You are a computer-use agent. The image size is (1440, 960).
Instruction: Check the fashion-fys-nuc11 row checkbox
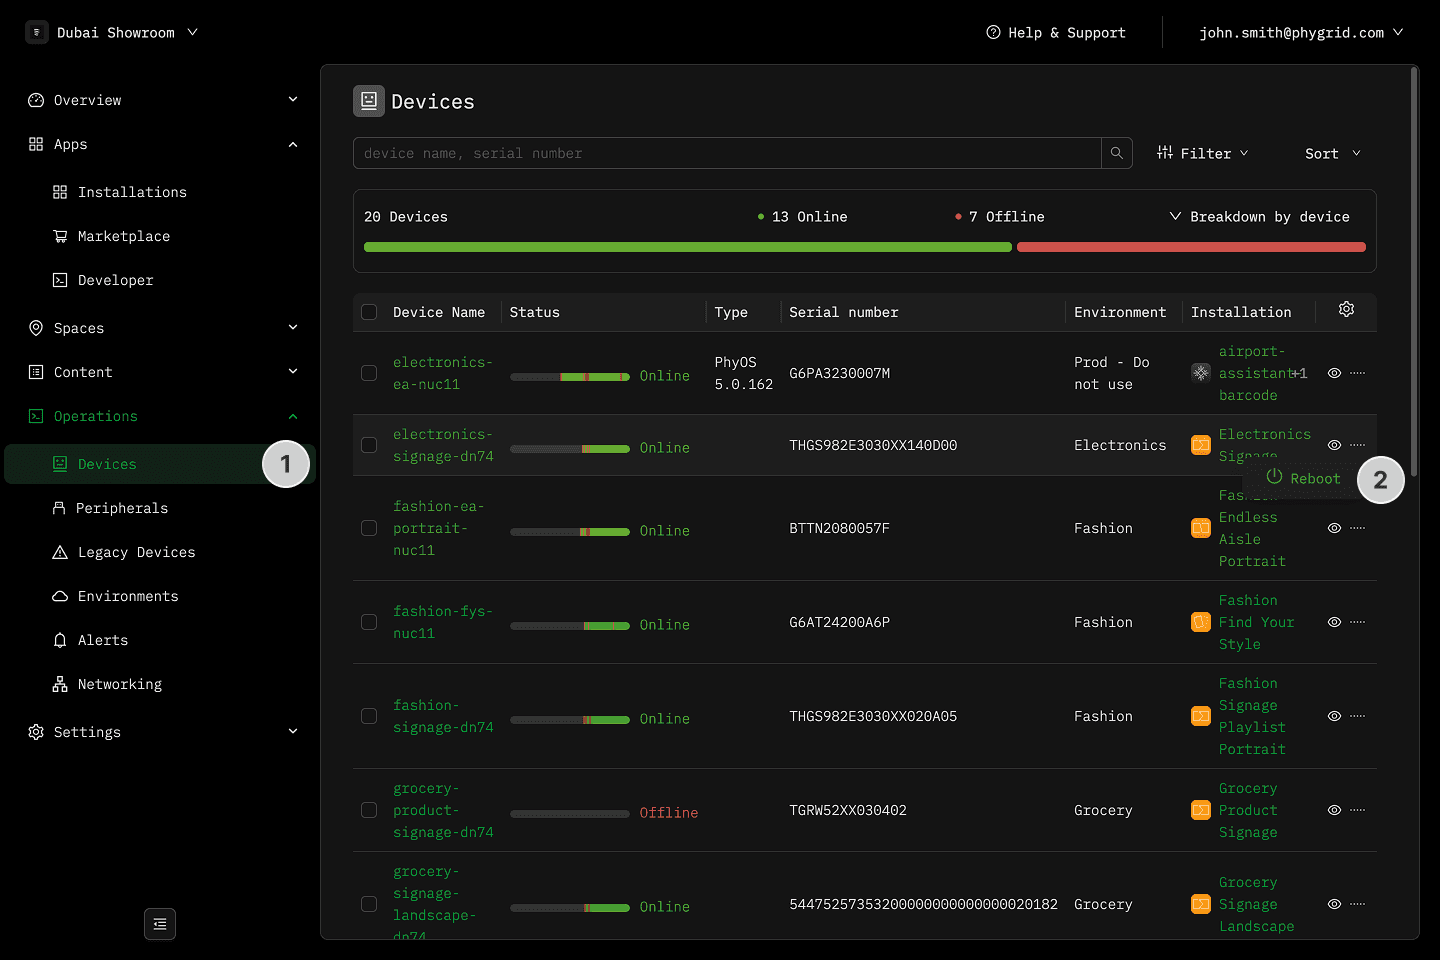click(x=369, y=622)
